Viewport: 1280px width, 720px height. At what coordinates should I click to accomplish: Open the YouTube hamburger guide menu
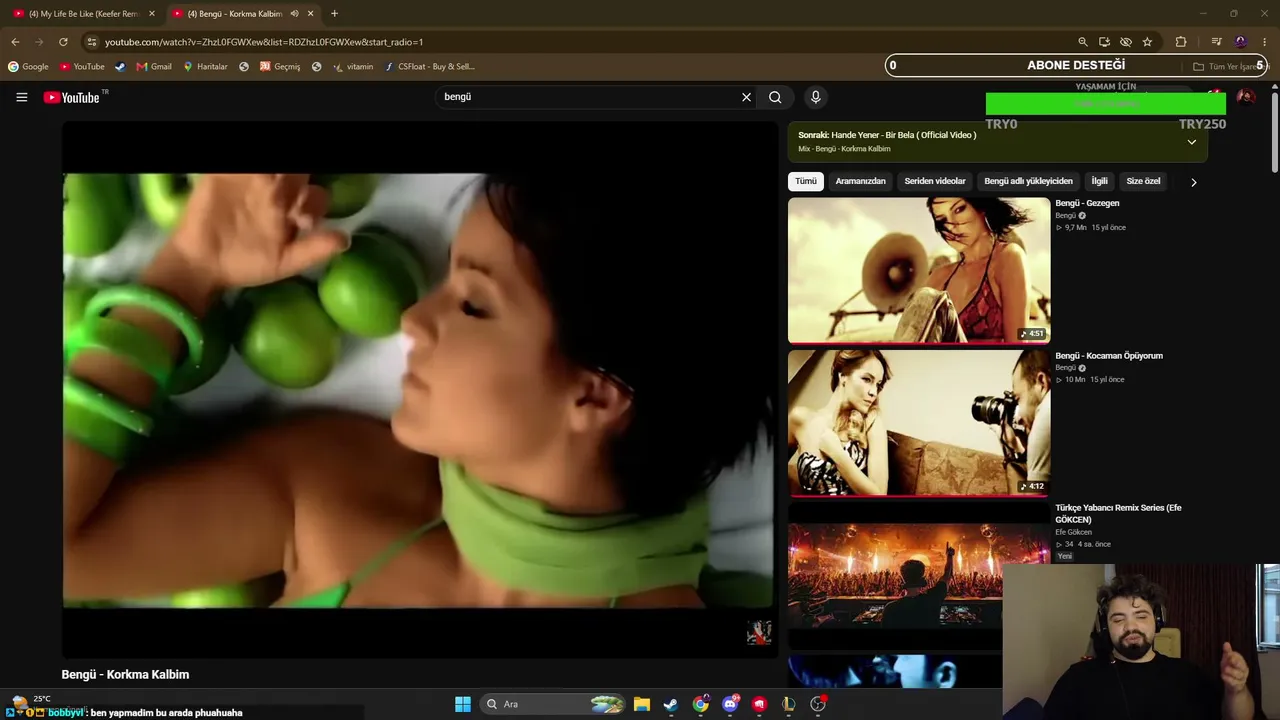22,97
